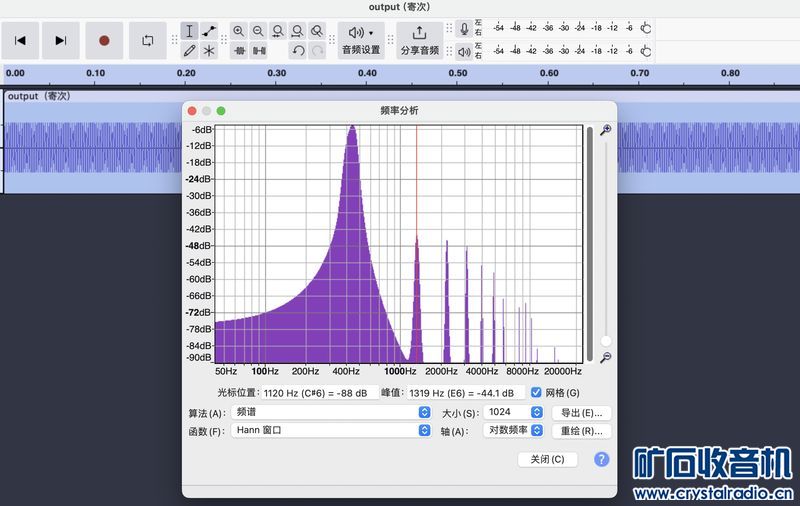Screen dimensions: 800x506
Task: Click the Zoom Out magnifier
Action: click(x=259, y=31)
